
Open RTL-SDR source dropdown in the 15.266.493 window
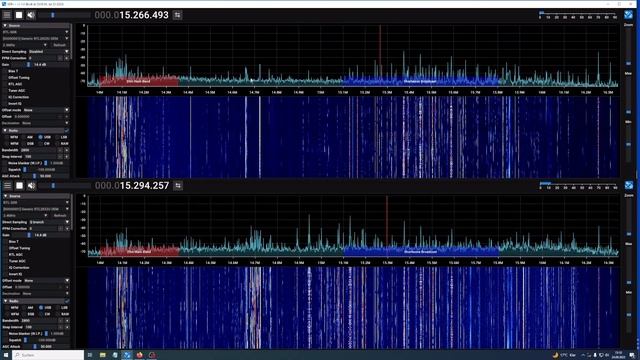point(36,32)
